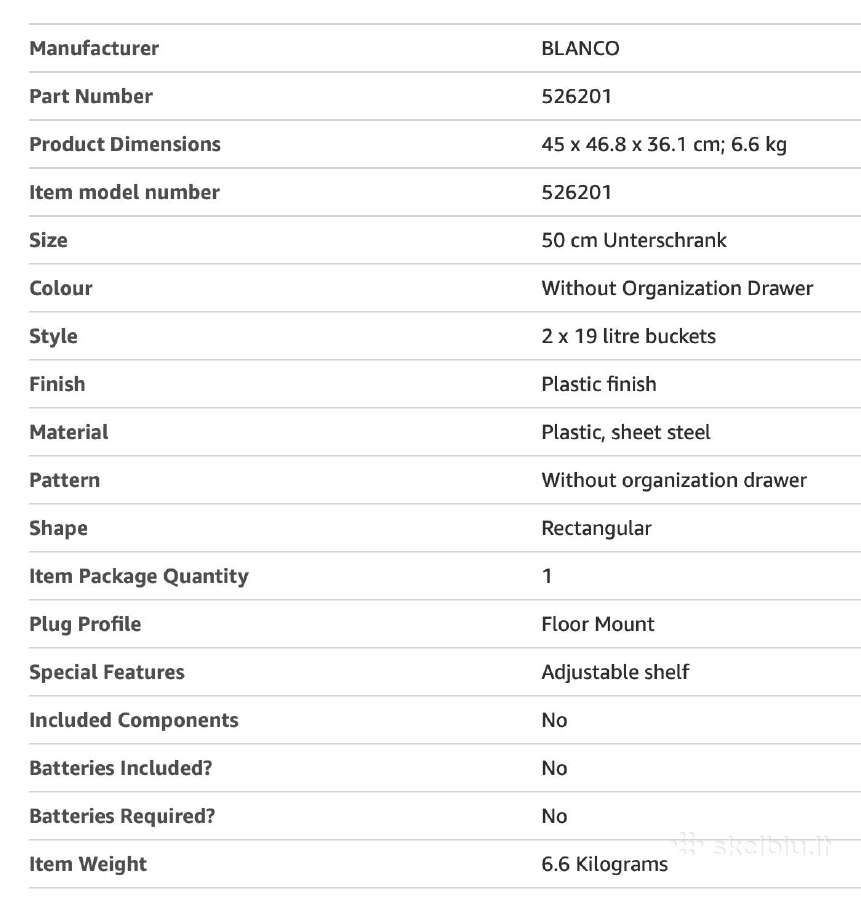Click the Item Package Quantity label
Viewport: 861px width, 900px height.
[139, 576]
